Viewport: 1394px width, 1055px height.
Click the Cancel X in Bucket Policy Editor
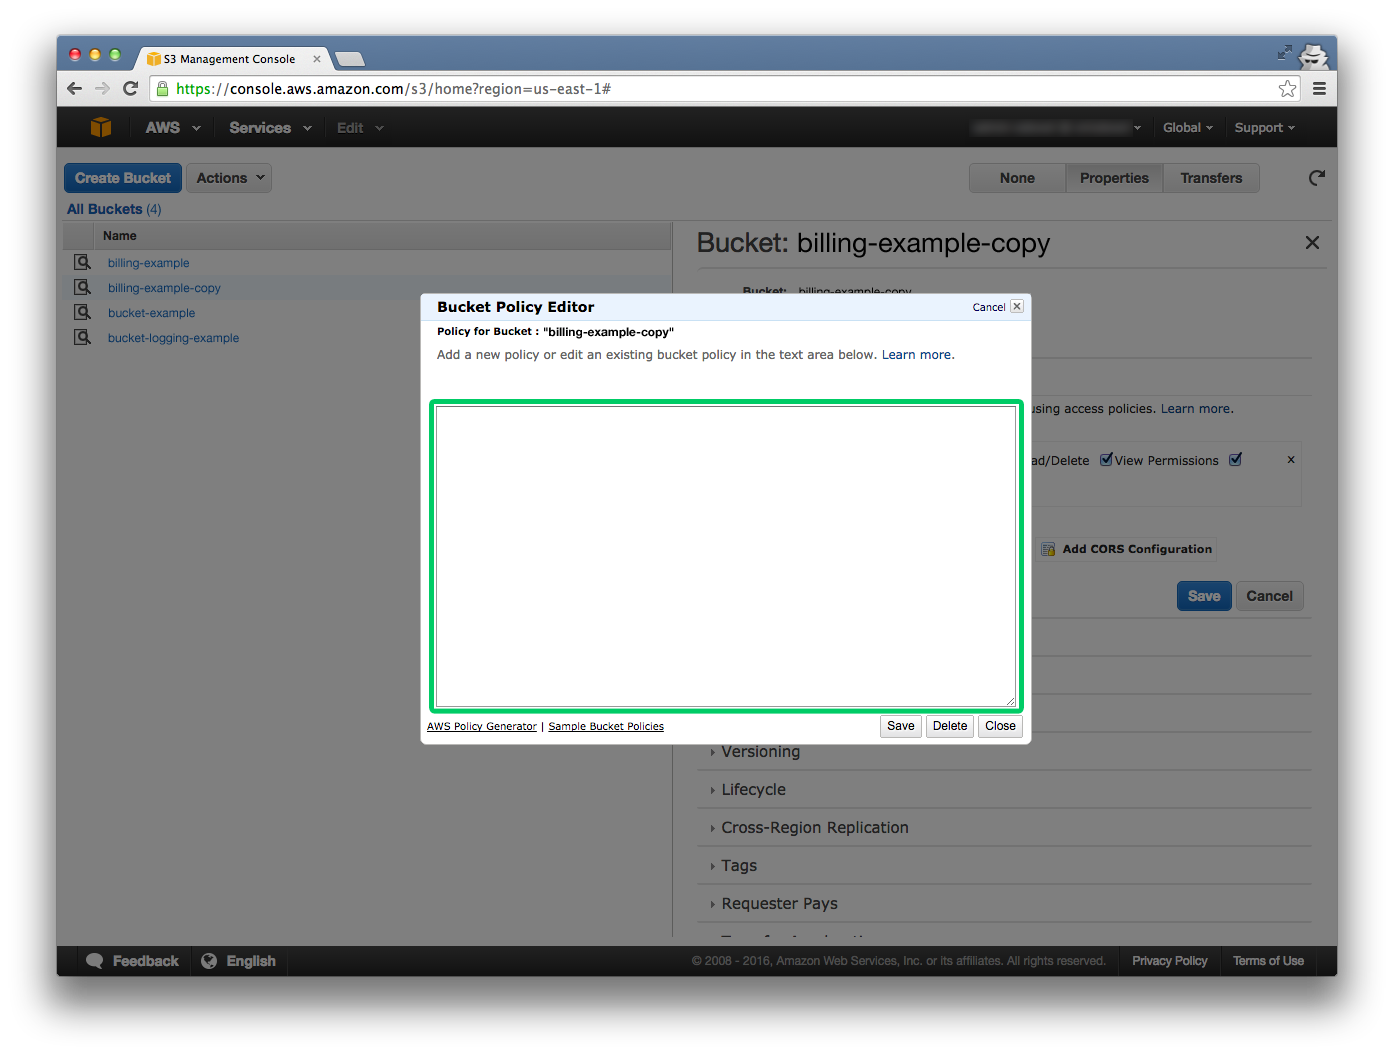click(1016, 307)
